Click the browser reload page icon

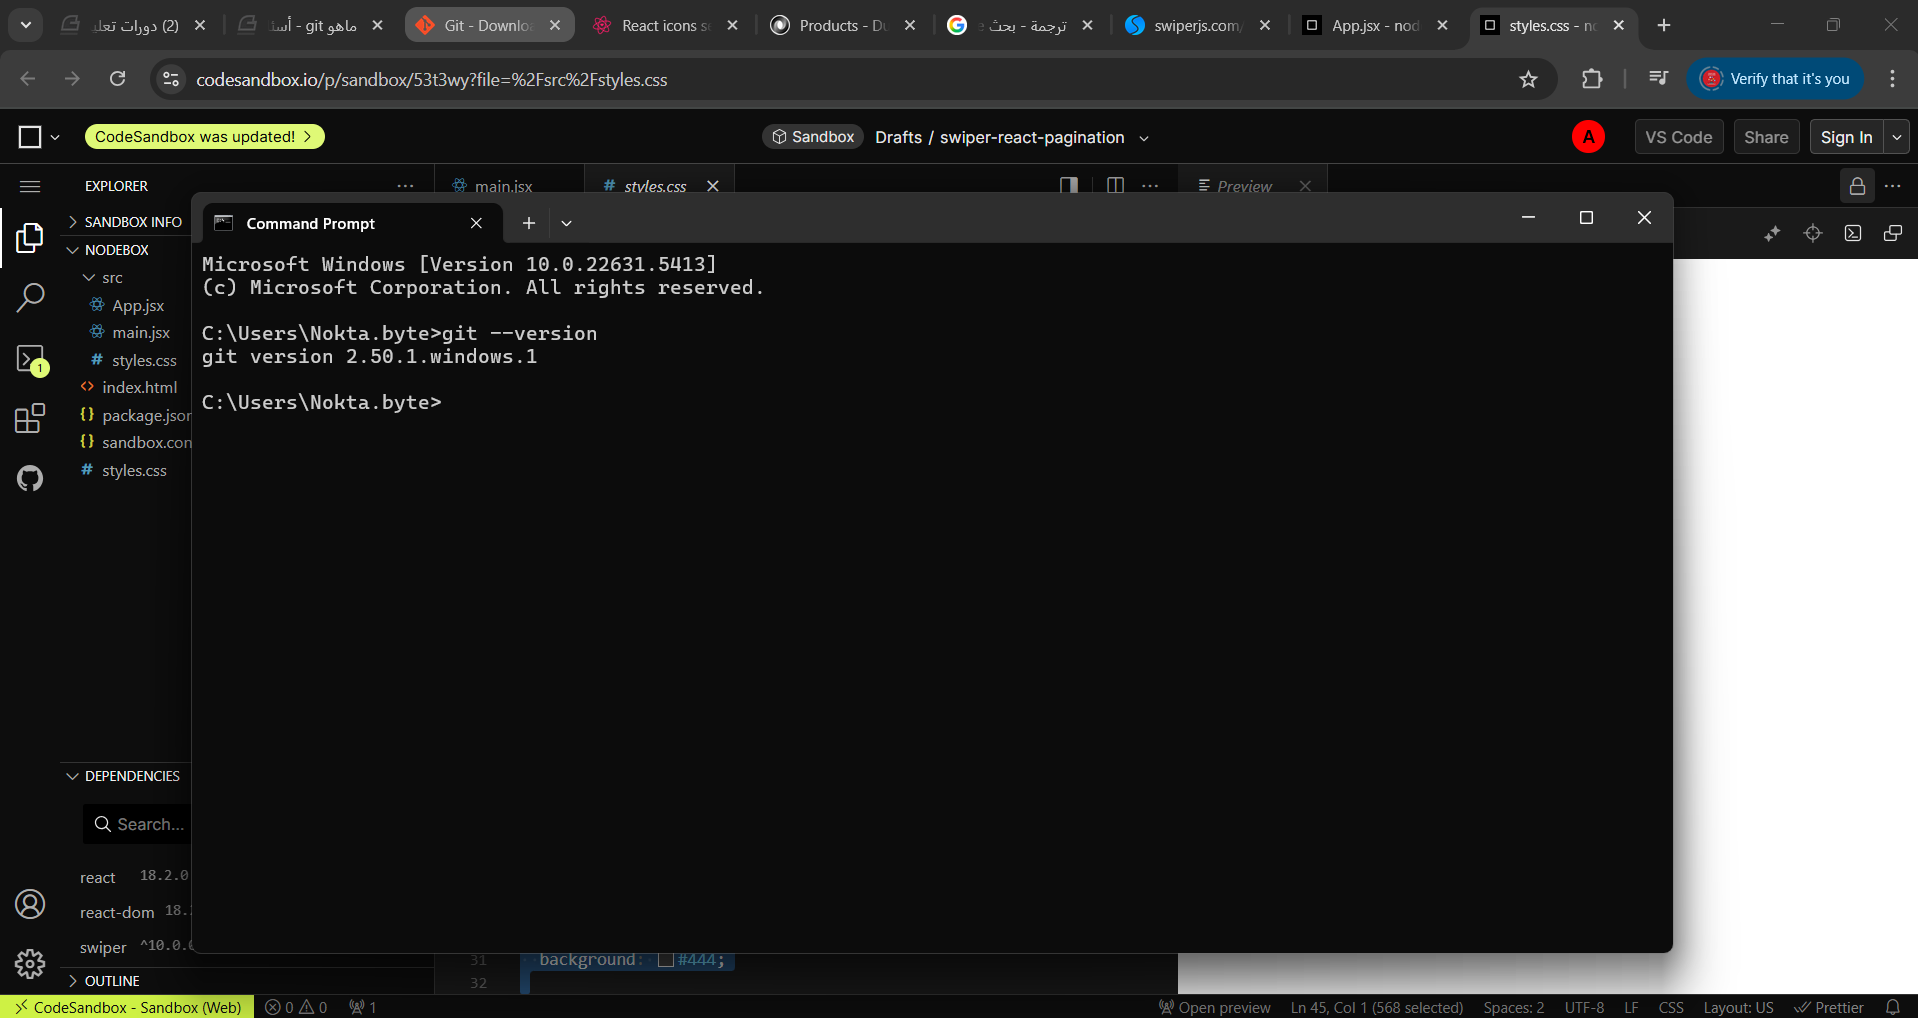pos(118,79)
